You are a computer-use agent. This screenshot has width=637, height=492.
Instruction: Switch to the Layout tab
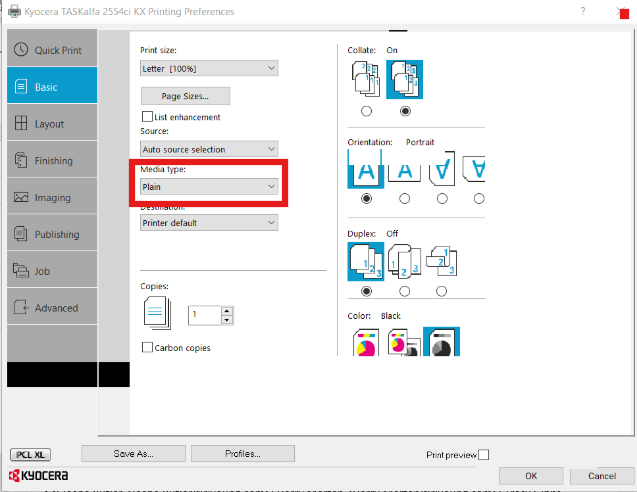(52, 122)
